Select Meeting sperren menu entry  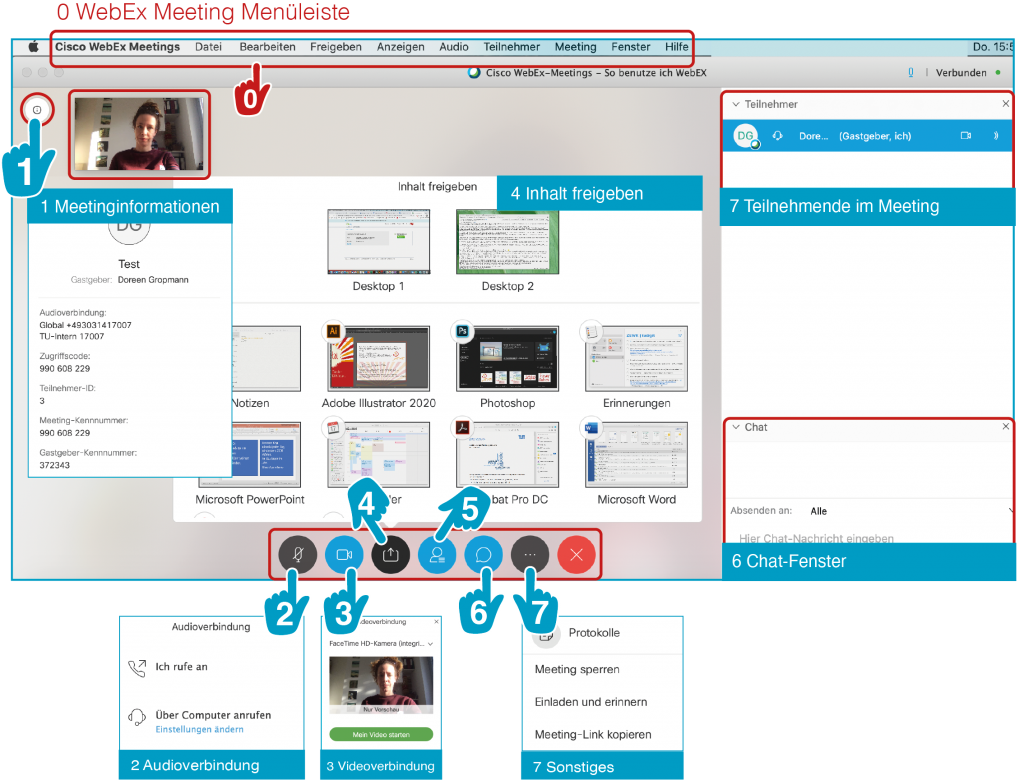pyautogui.click(x=577, y=669)
